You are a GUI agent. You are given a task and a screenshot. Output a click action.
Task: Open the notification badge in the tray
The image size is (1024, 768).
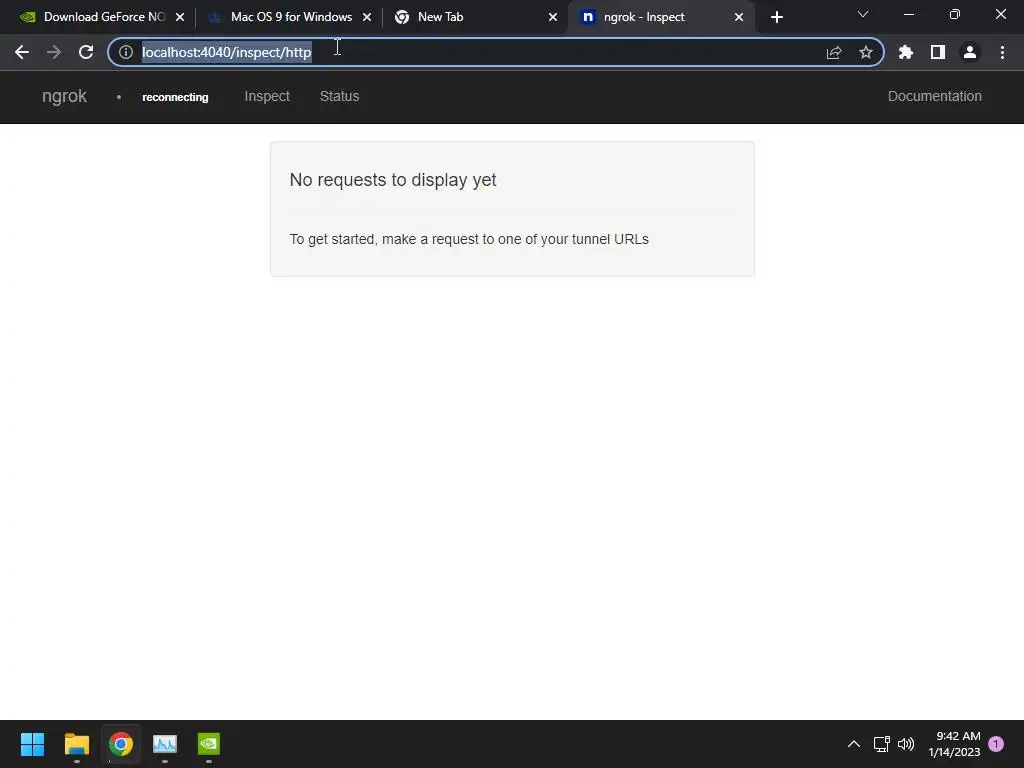coord(996,744)
